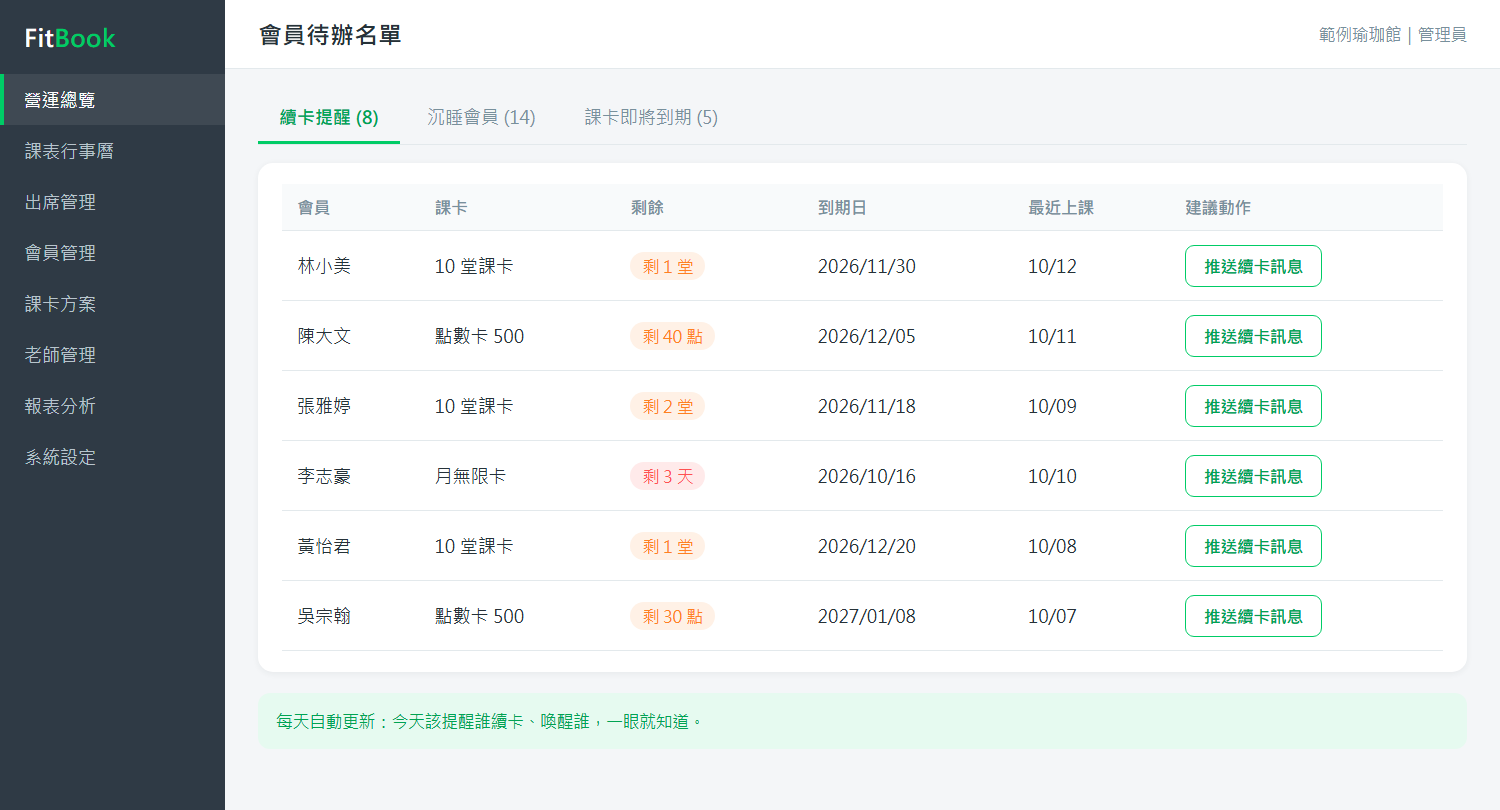Click the 到期日 column header
The width and height of the screenshot is (1500, 810).
point(842,208)
